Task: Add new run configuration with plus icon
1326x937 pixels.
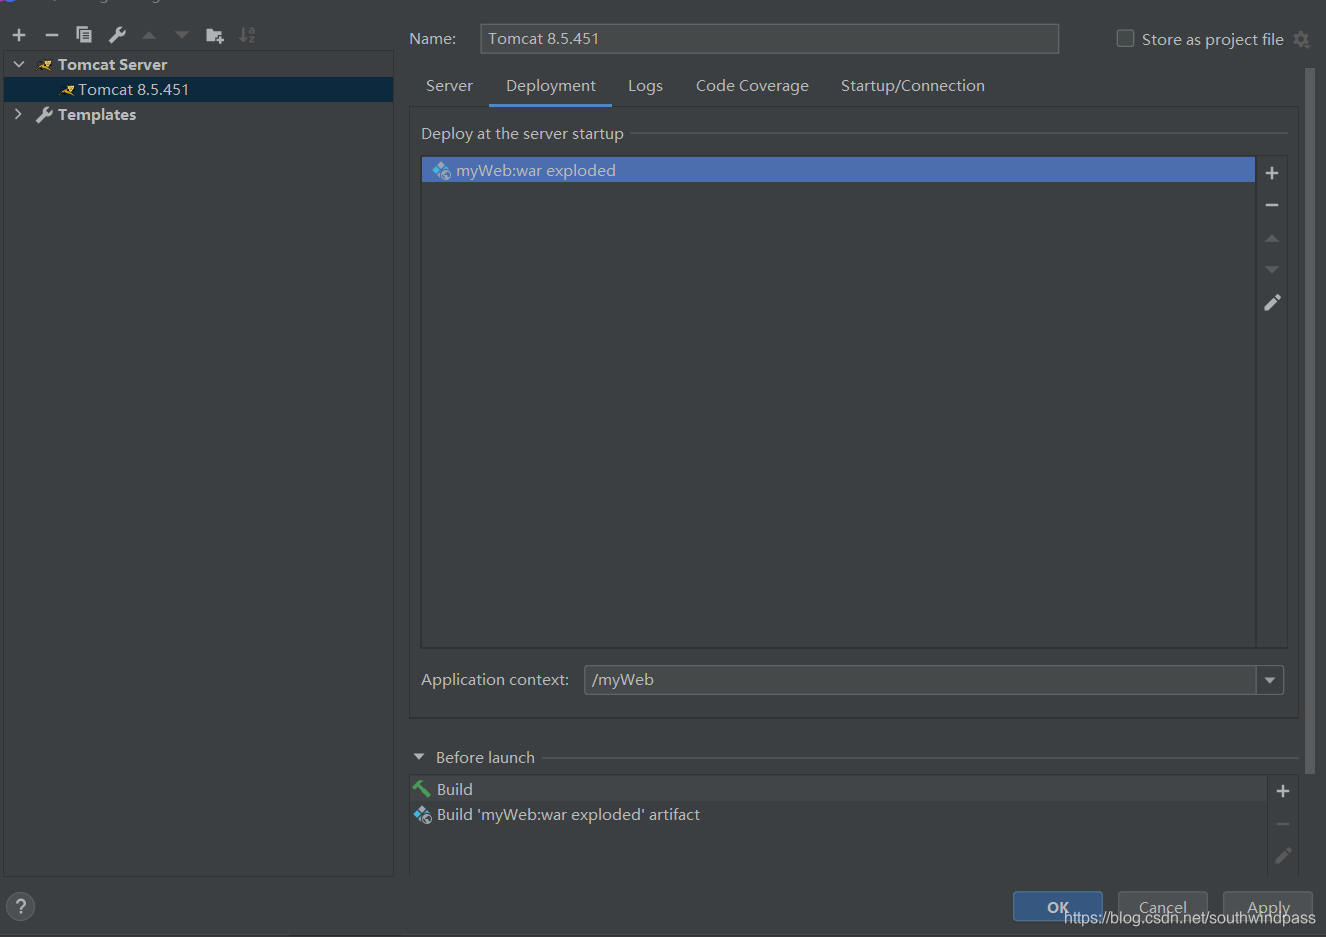Action: (x=19, y=35)
